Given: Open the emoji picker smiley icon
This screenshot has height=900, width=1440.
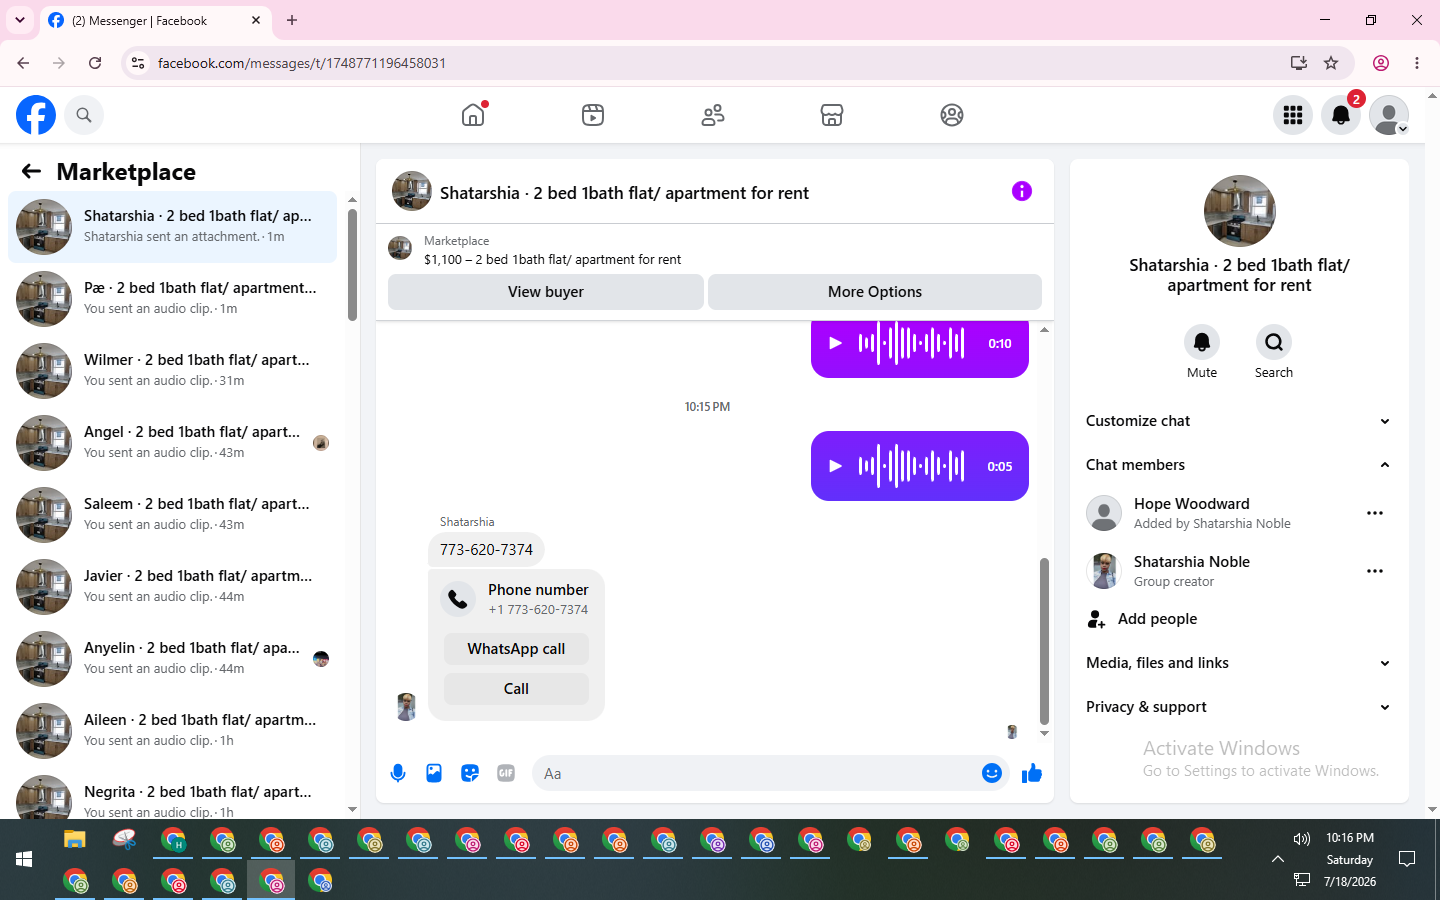Looking at the screenshot, I should click(992, 773).
